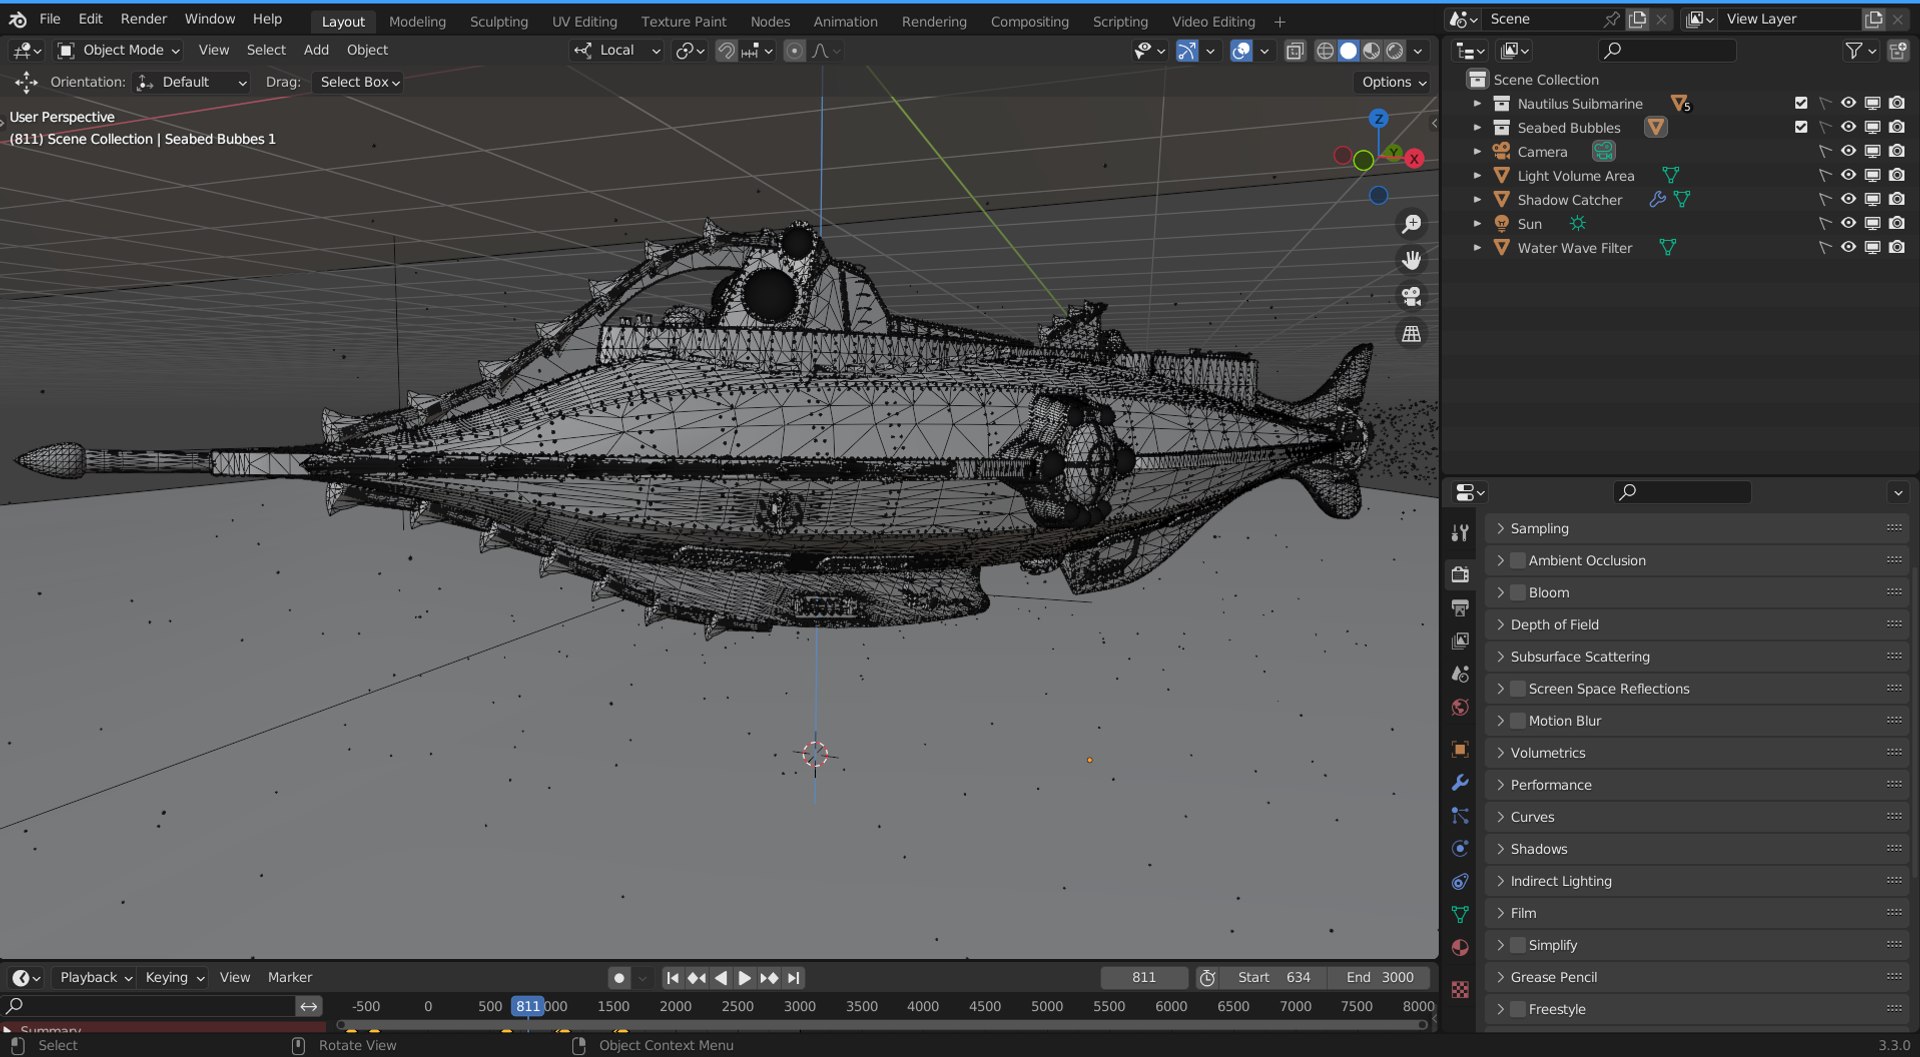
Task: Open the Playback timeline menu
Action: click(x=96, y=978)
